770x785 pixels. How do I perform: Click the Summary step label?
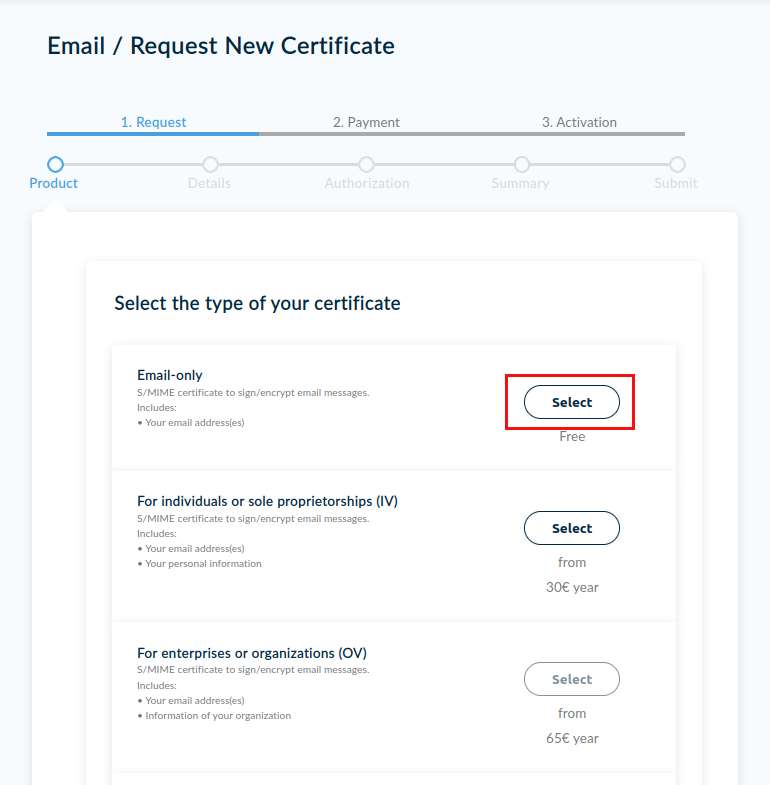520,183
